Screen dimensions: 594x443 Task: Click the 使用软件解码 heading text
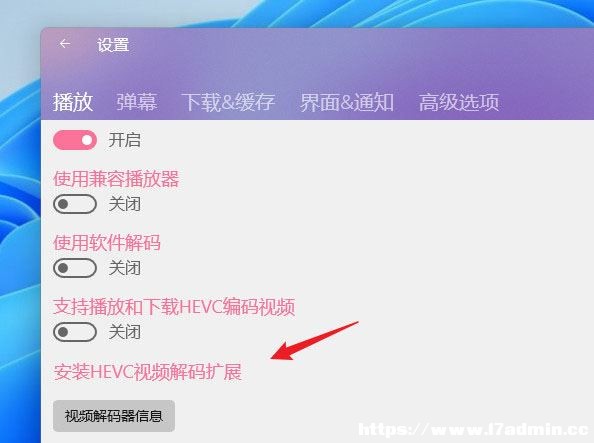(107, 243)
